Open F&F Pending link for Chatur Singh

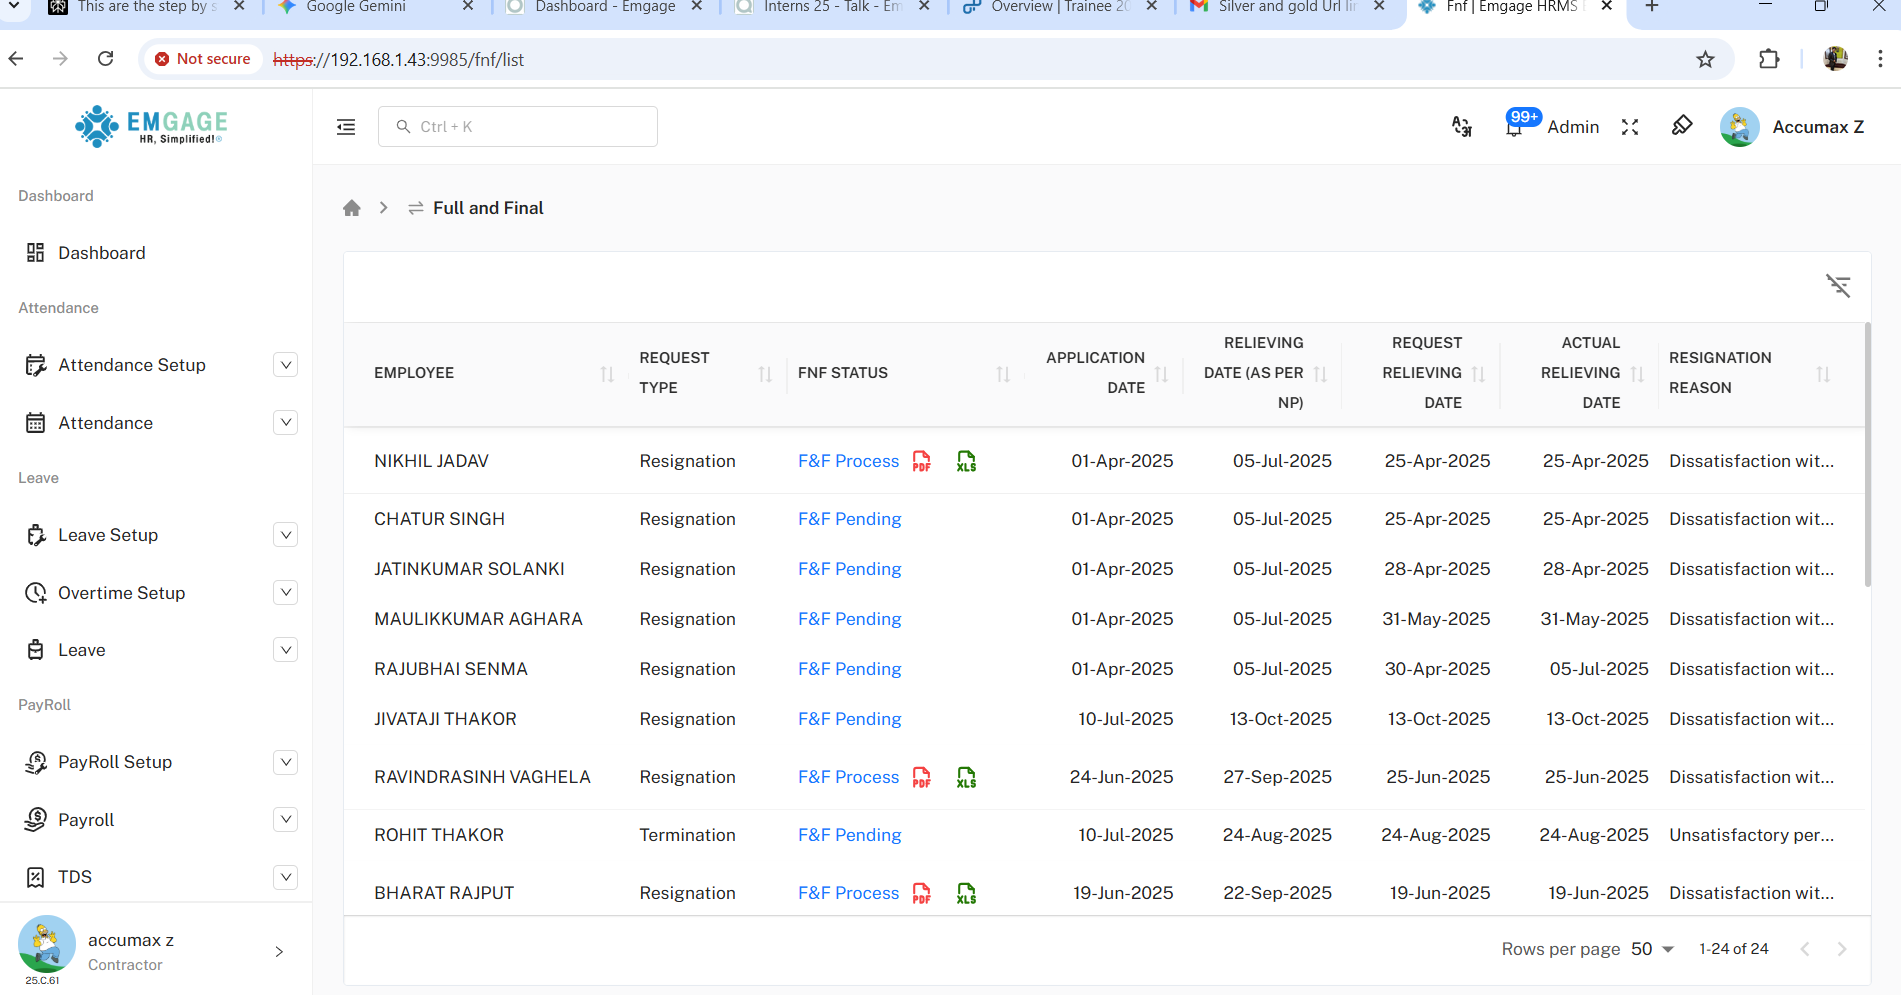click(849, 519)
